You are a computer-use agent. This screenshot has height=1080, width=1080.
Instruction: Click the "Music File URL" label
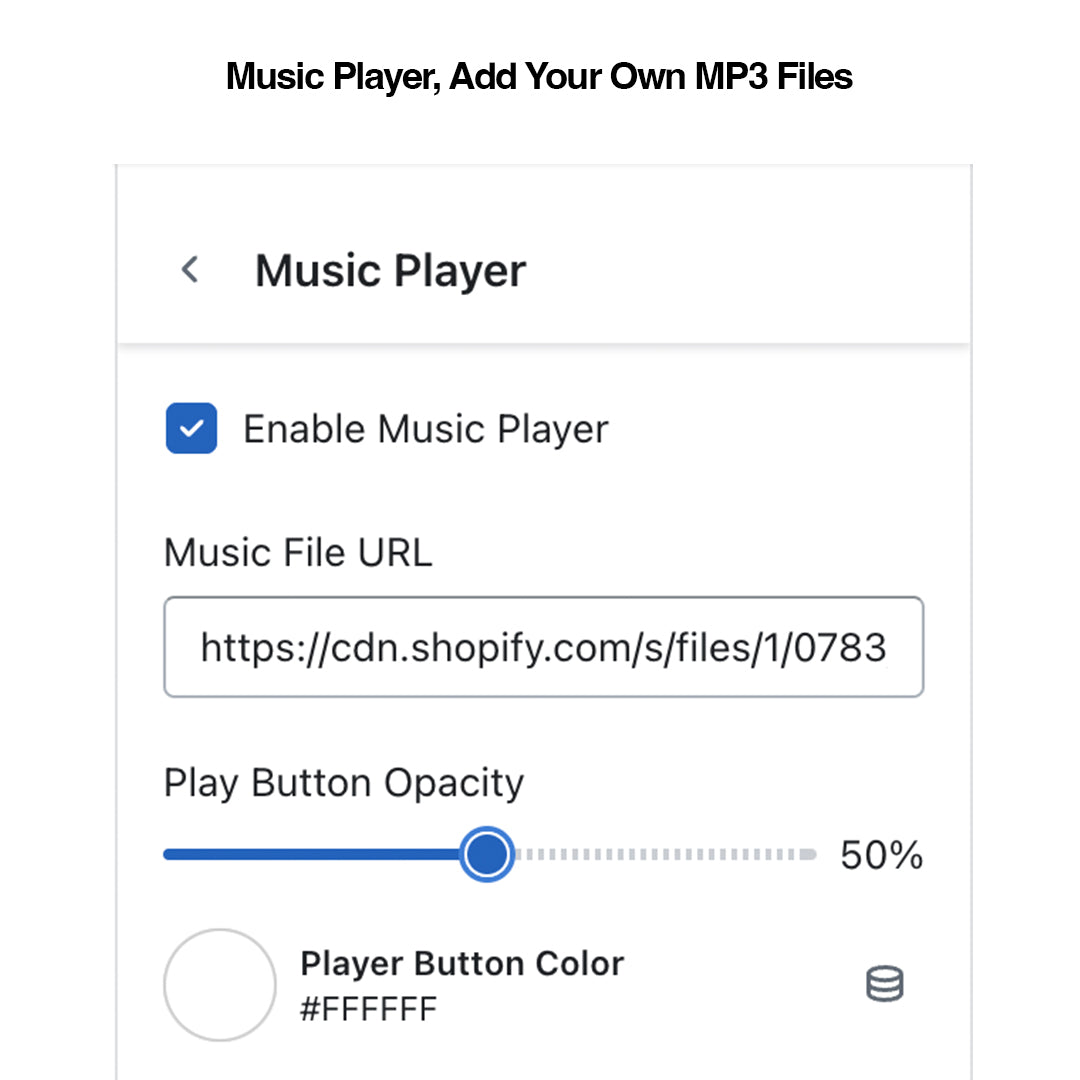pos(298,552)
